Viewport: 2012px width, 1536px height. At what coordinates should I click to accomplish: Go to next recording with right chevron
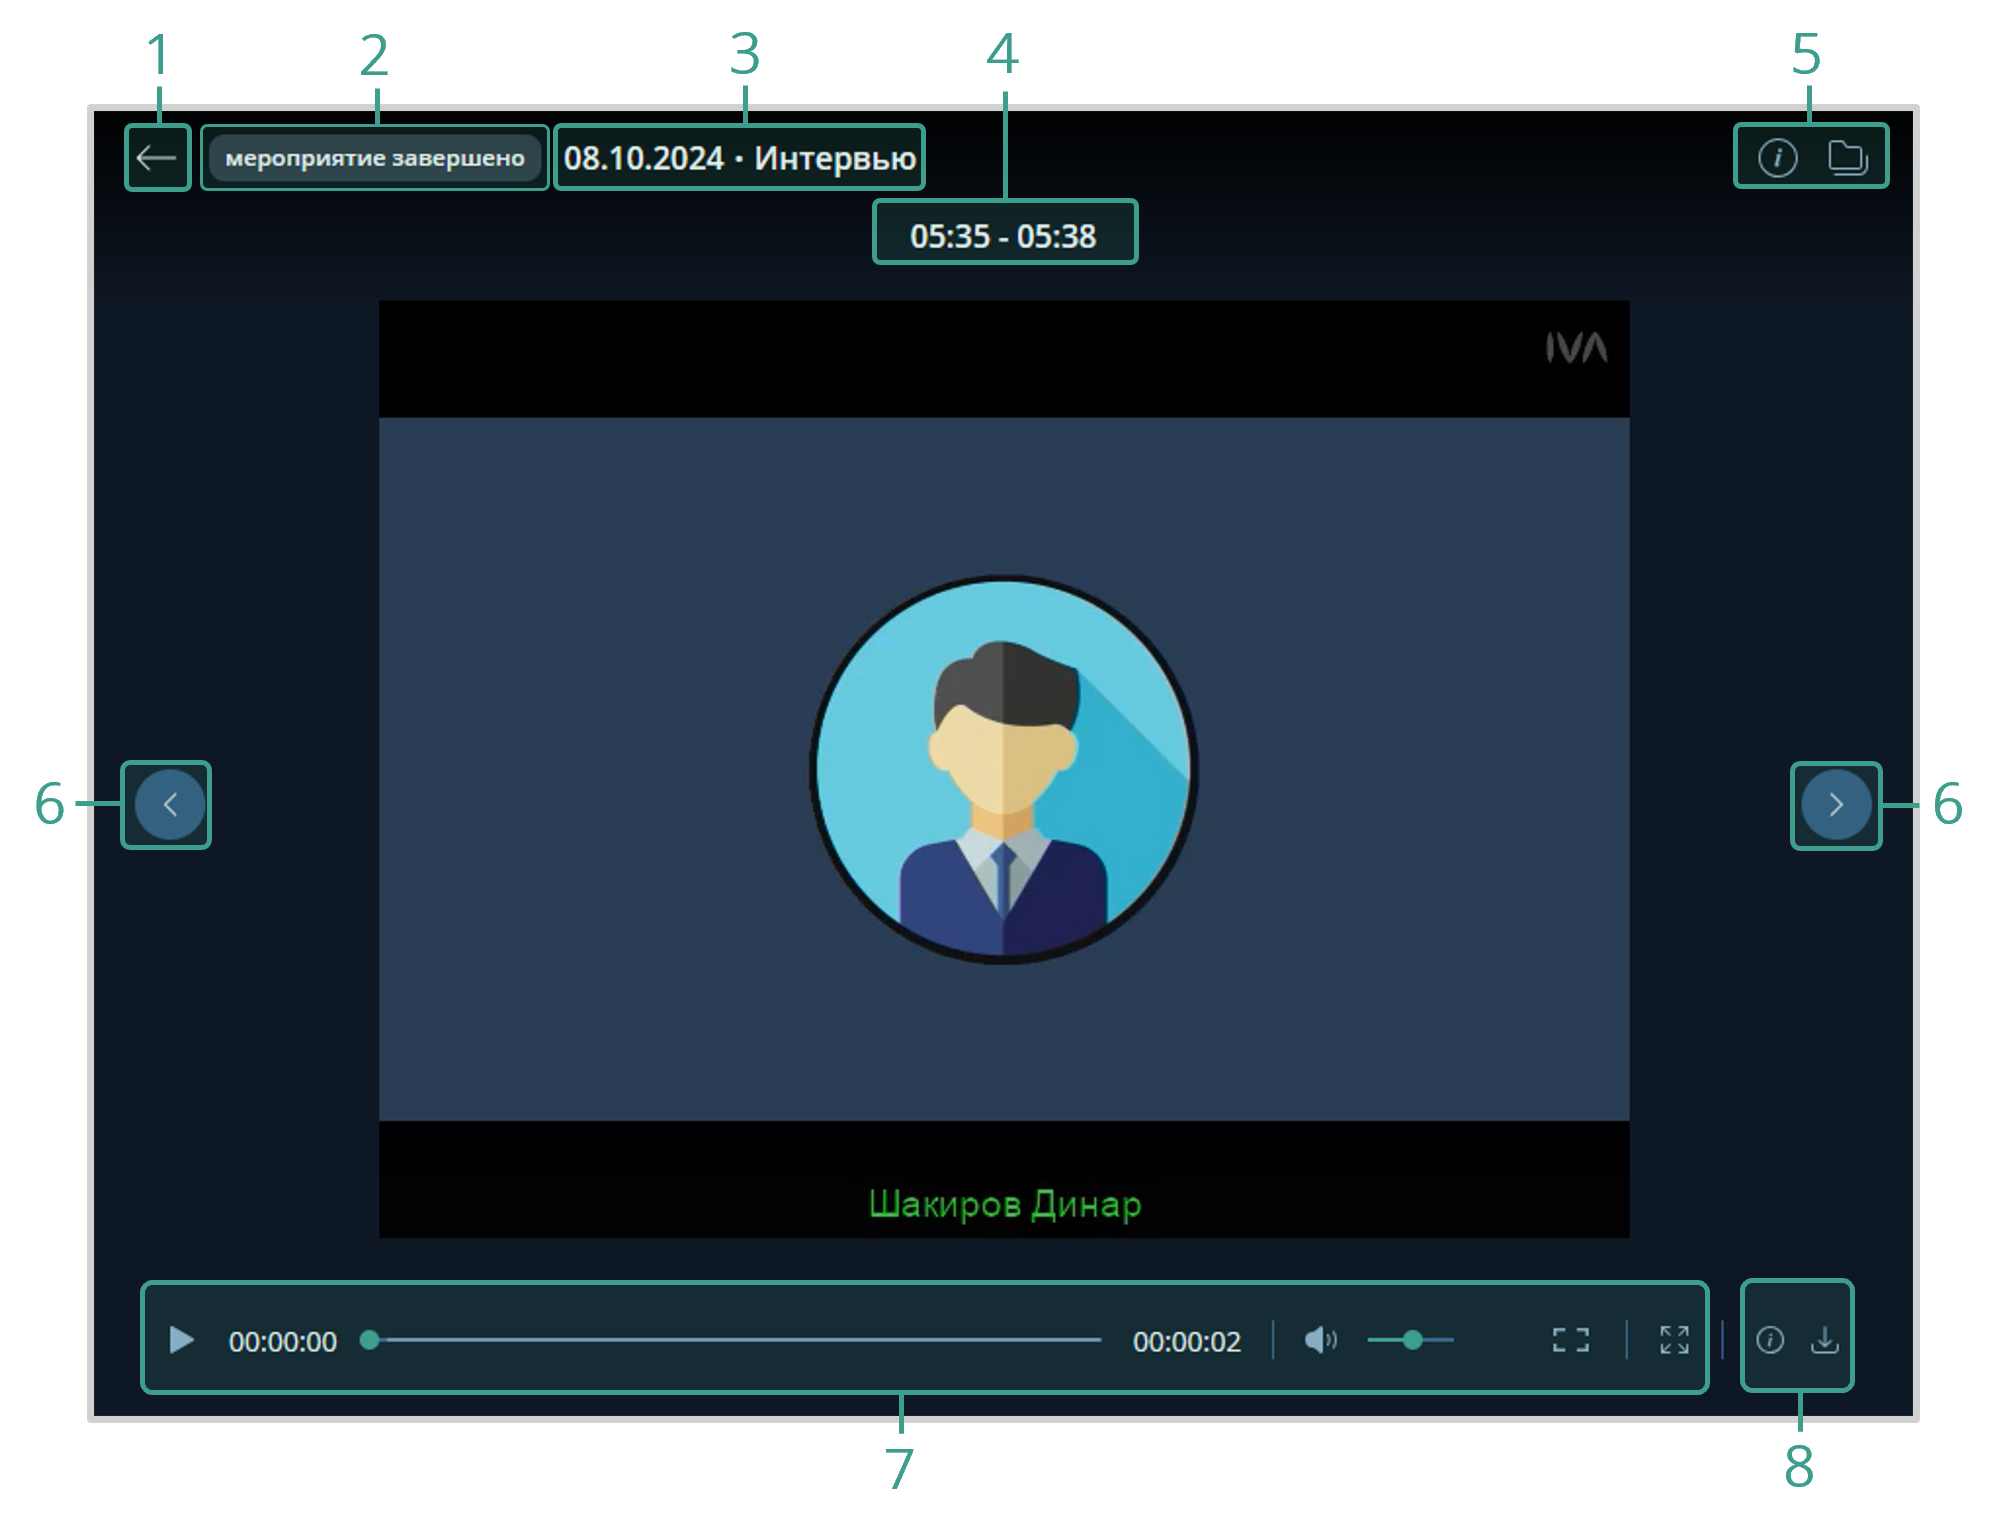point(1836,805)
